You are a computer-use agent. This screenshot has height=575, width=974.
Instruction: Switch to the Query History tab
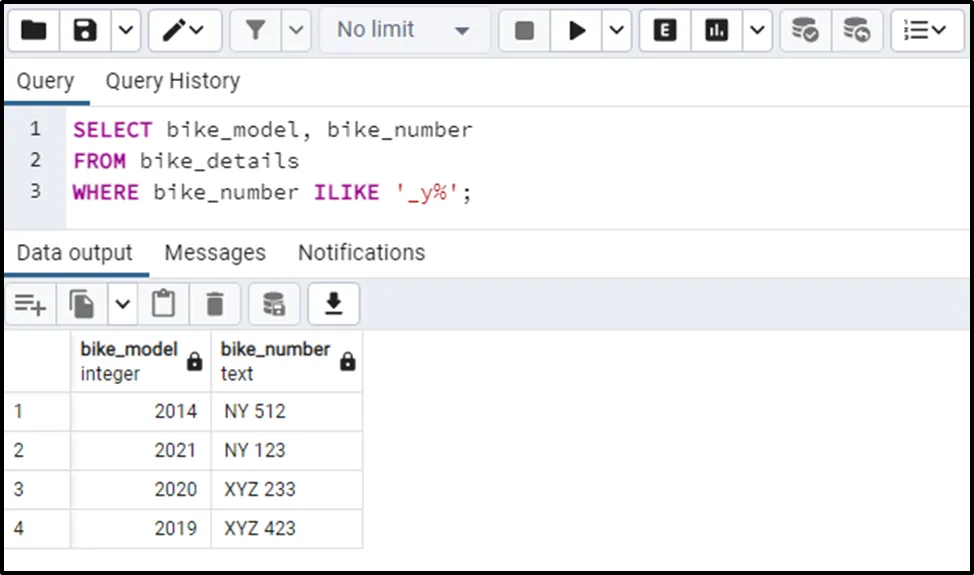(172, 81)
